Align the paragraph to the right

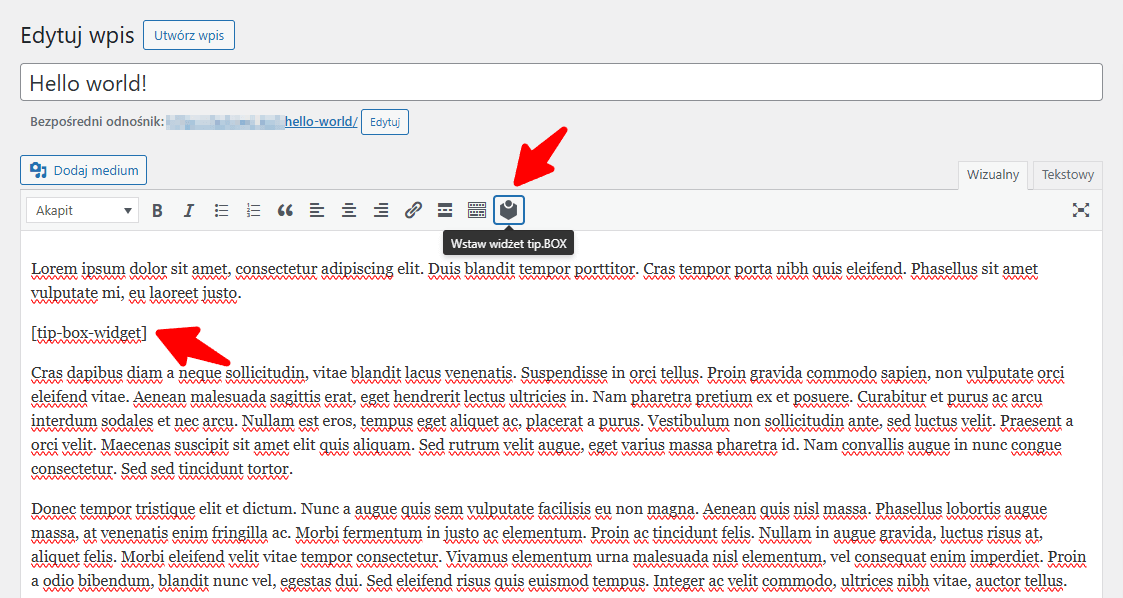click(x=381, y=210)
